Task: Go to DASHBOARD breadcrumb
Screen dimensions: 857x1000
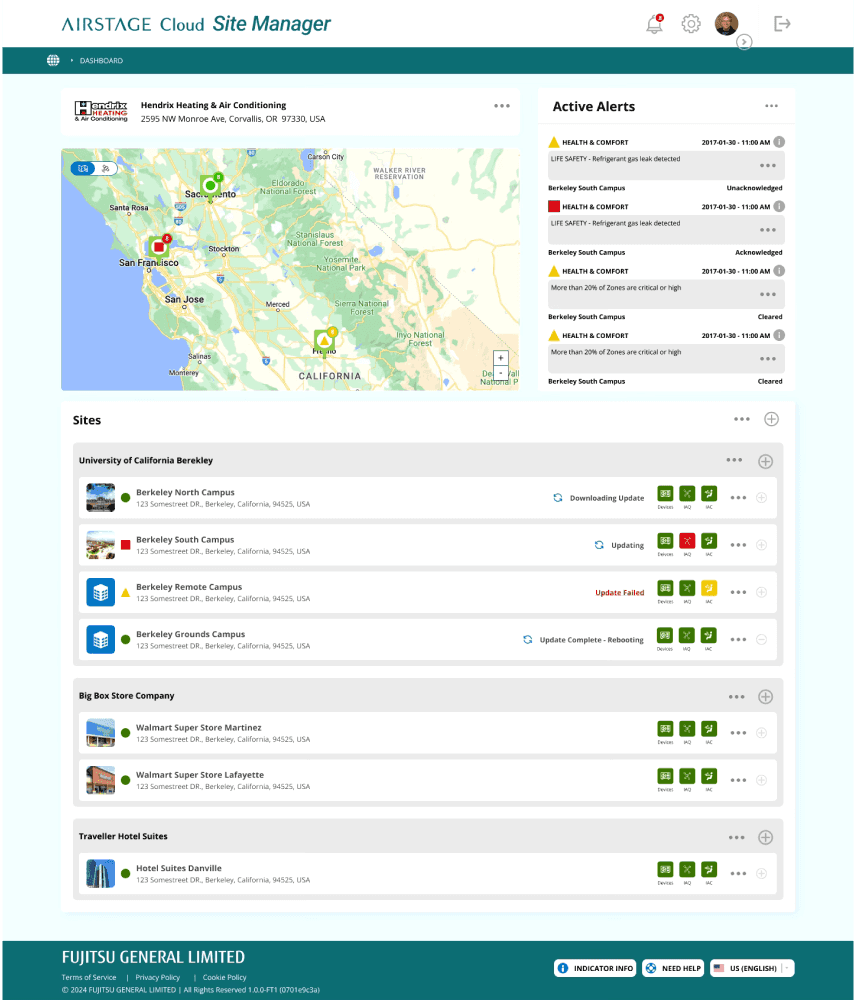Action: point(101,61)
